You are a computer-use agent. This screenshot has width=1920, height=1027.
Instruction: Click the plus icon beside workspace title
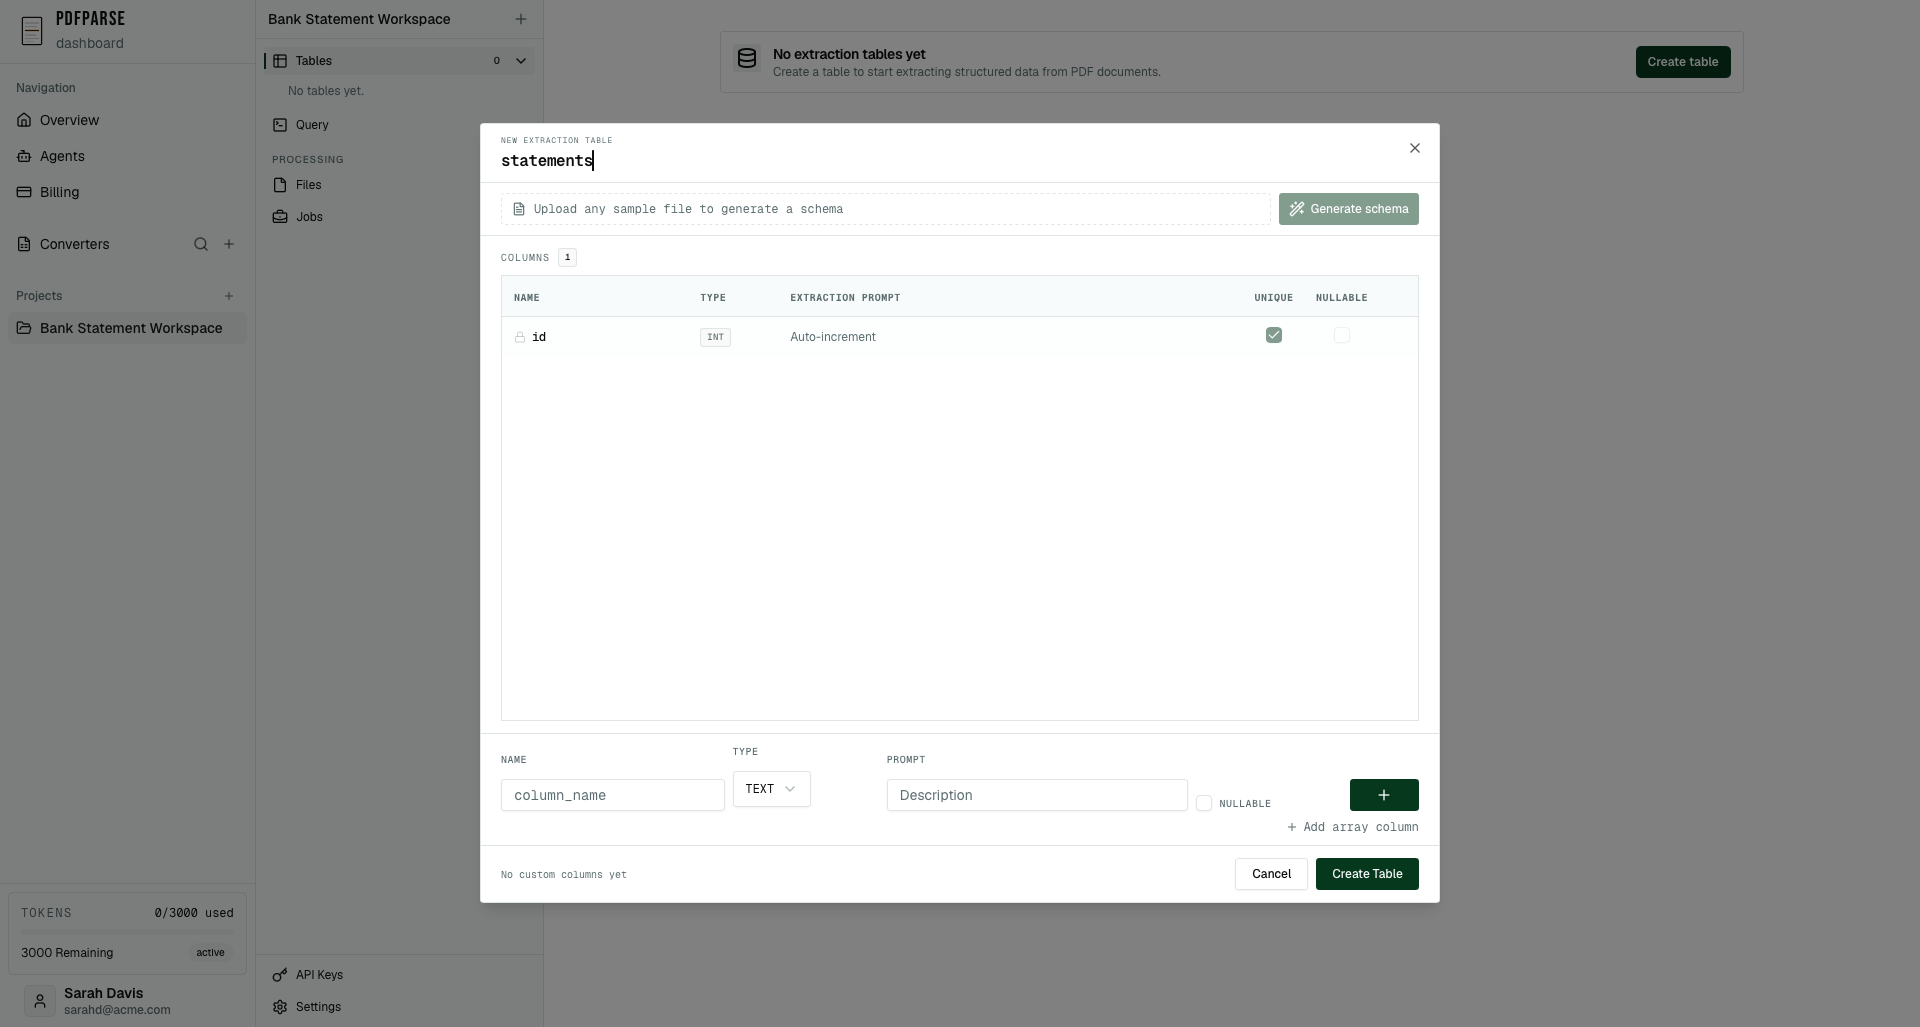tap(521, 19)
